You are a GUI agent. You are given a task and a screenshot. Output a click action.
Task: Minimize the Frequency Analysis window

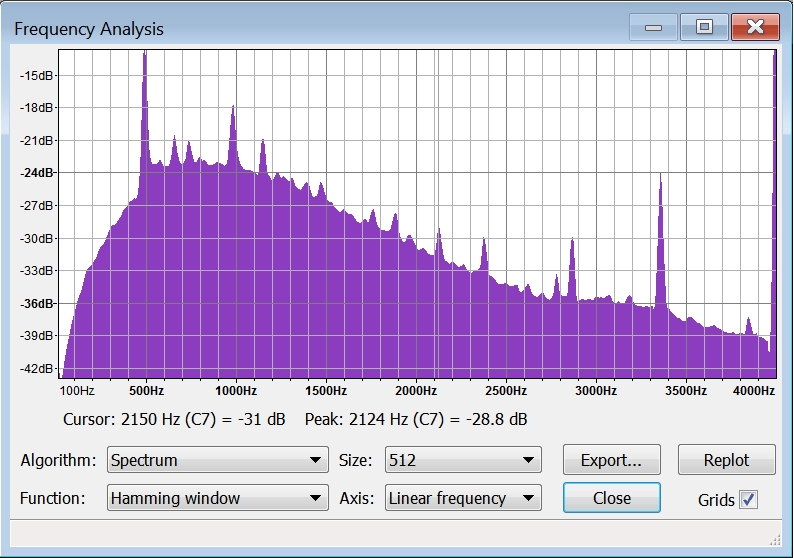pyautogui.click(x=654, y=27)
